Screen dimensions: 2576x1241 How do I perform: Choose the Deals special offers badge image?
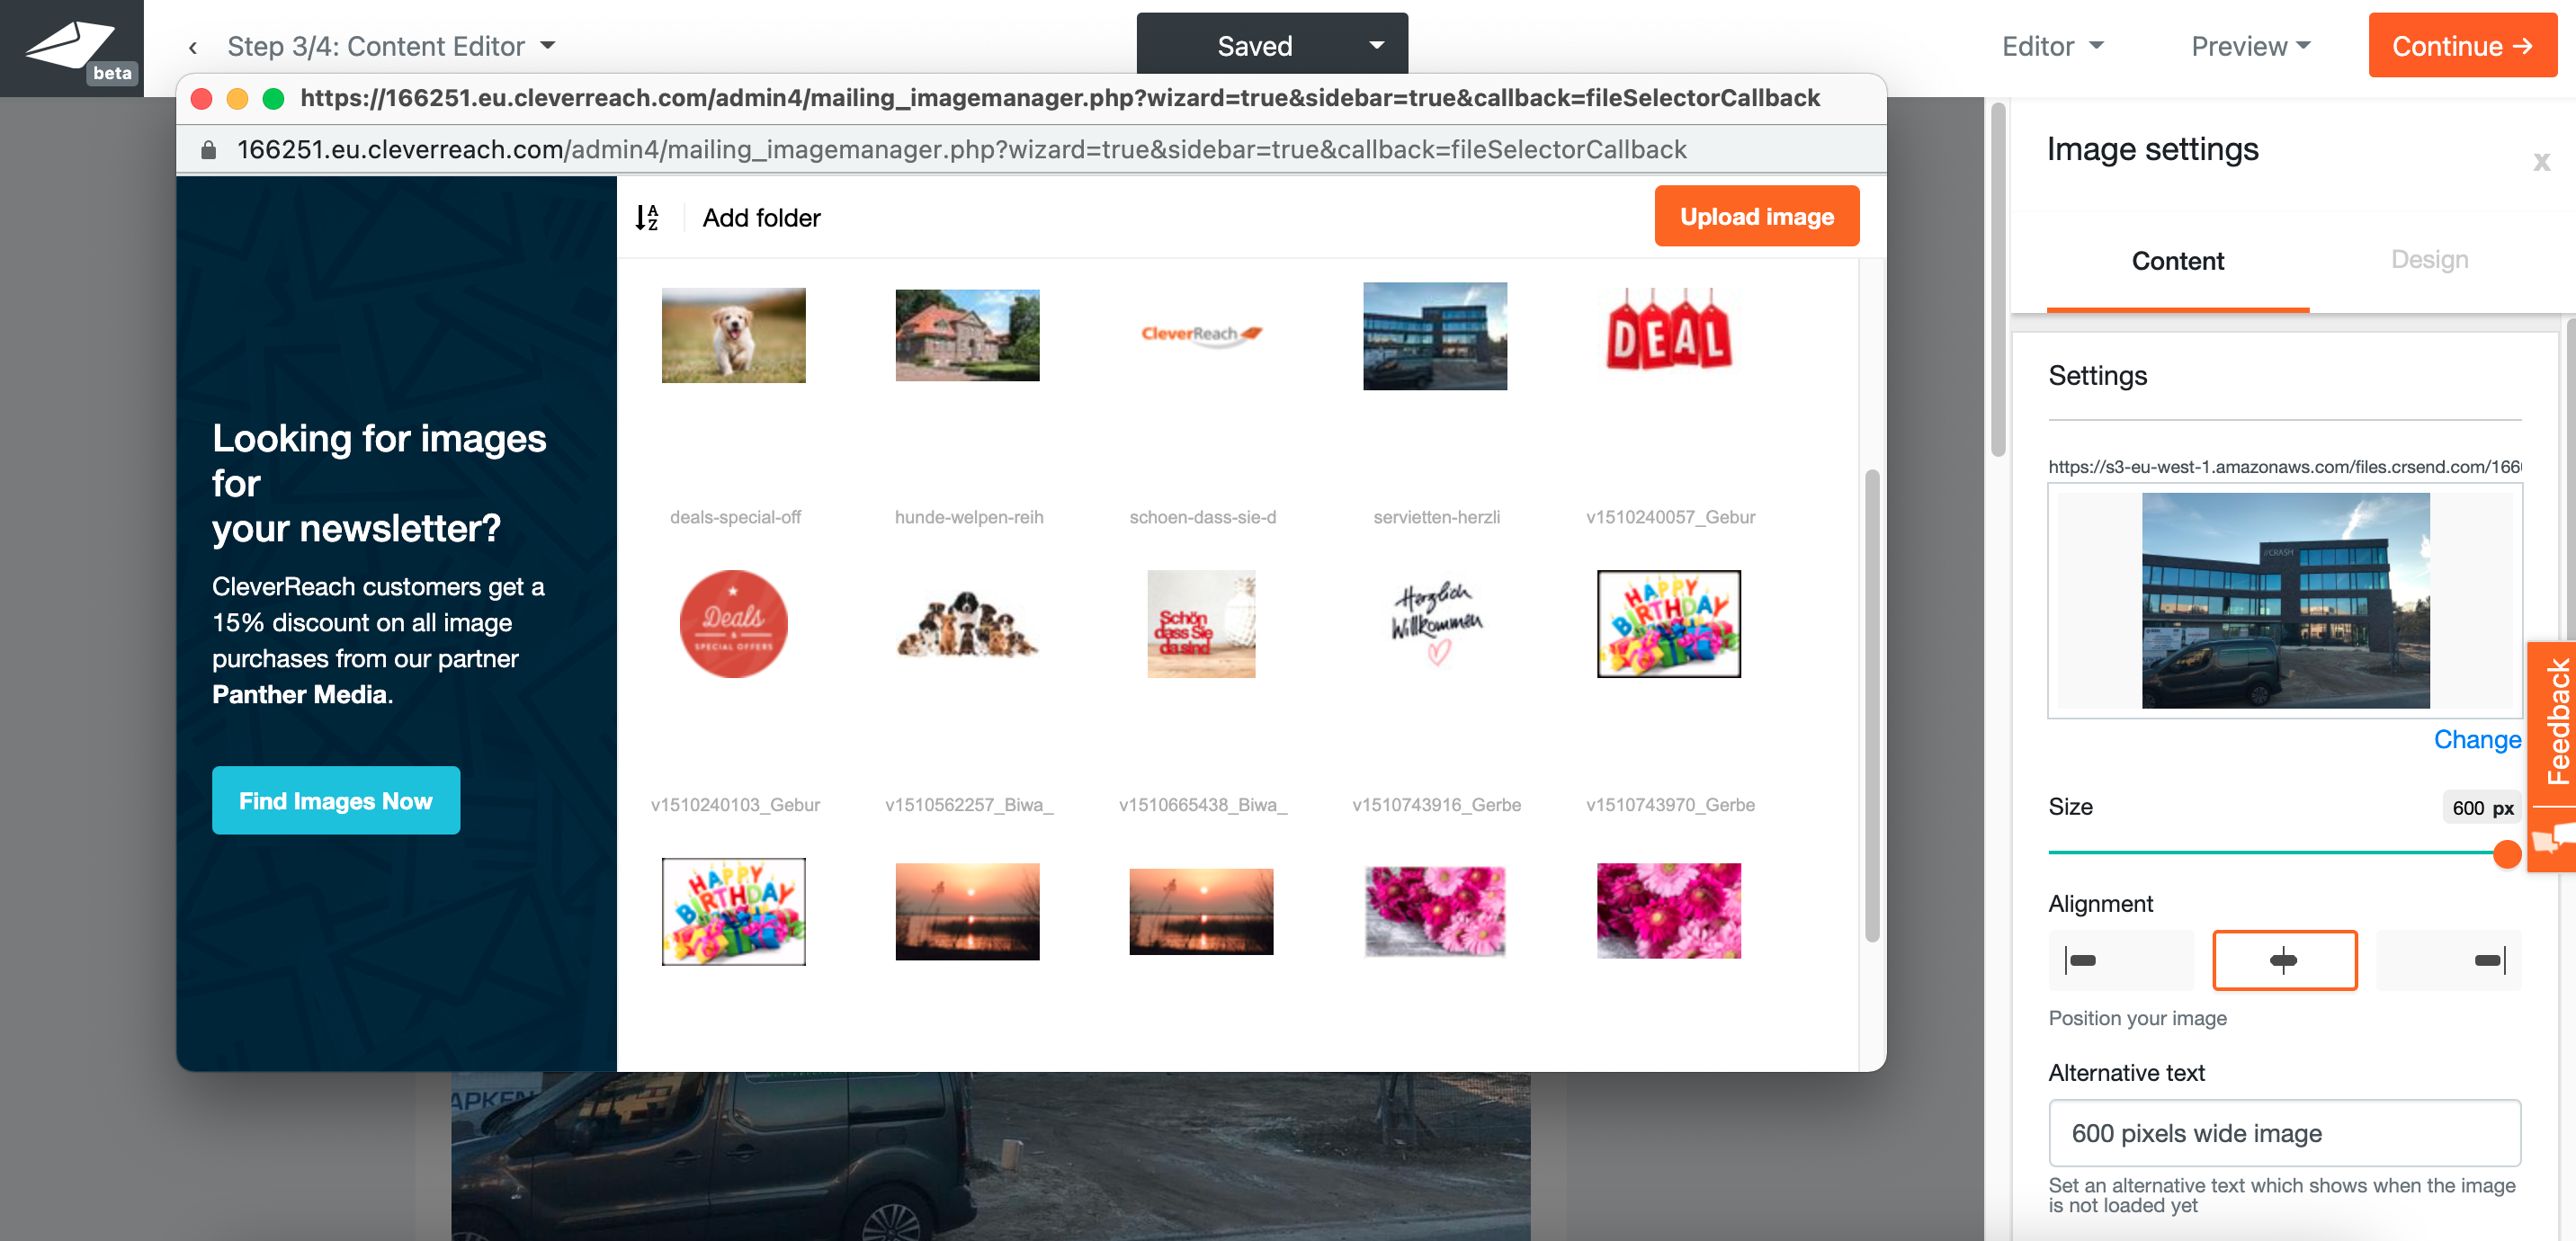733,624
